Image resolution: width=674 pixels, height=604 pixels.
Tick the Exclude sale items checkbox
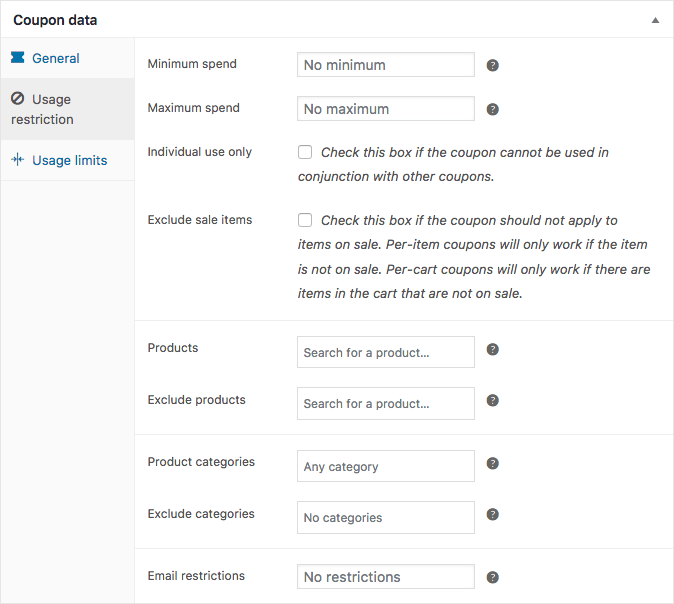pos(305,220)
